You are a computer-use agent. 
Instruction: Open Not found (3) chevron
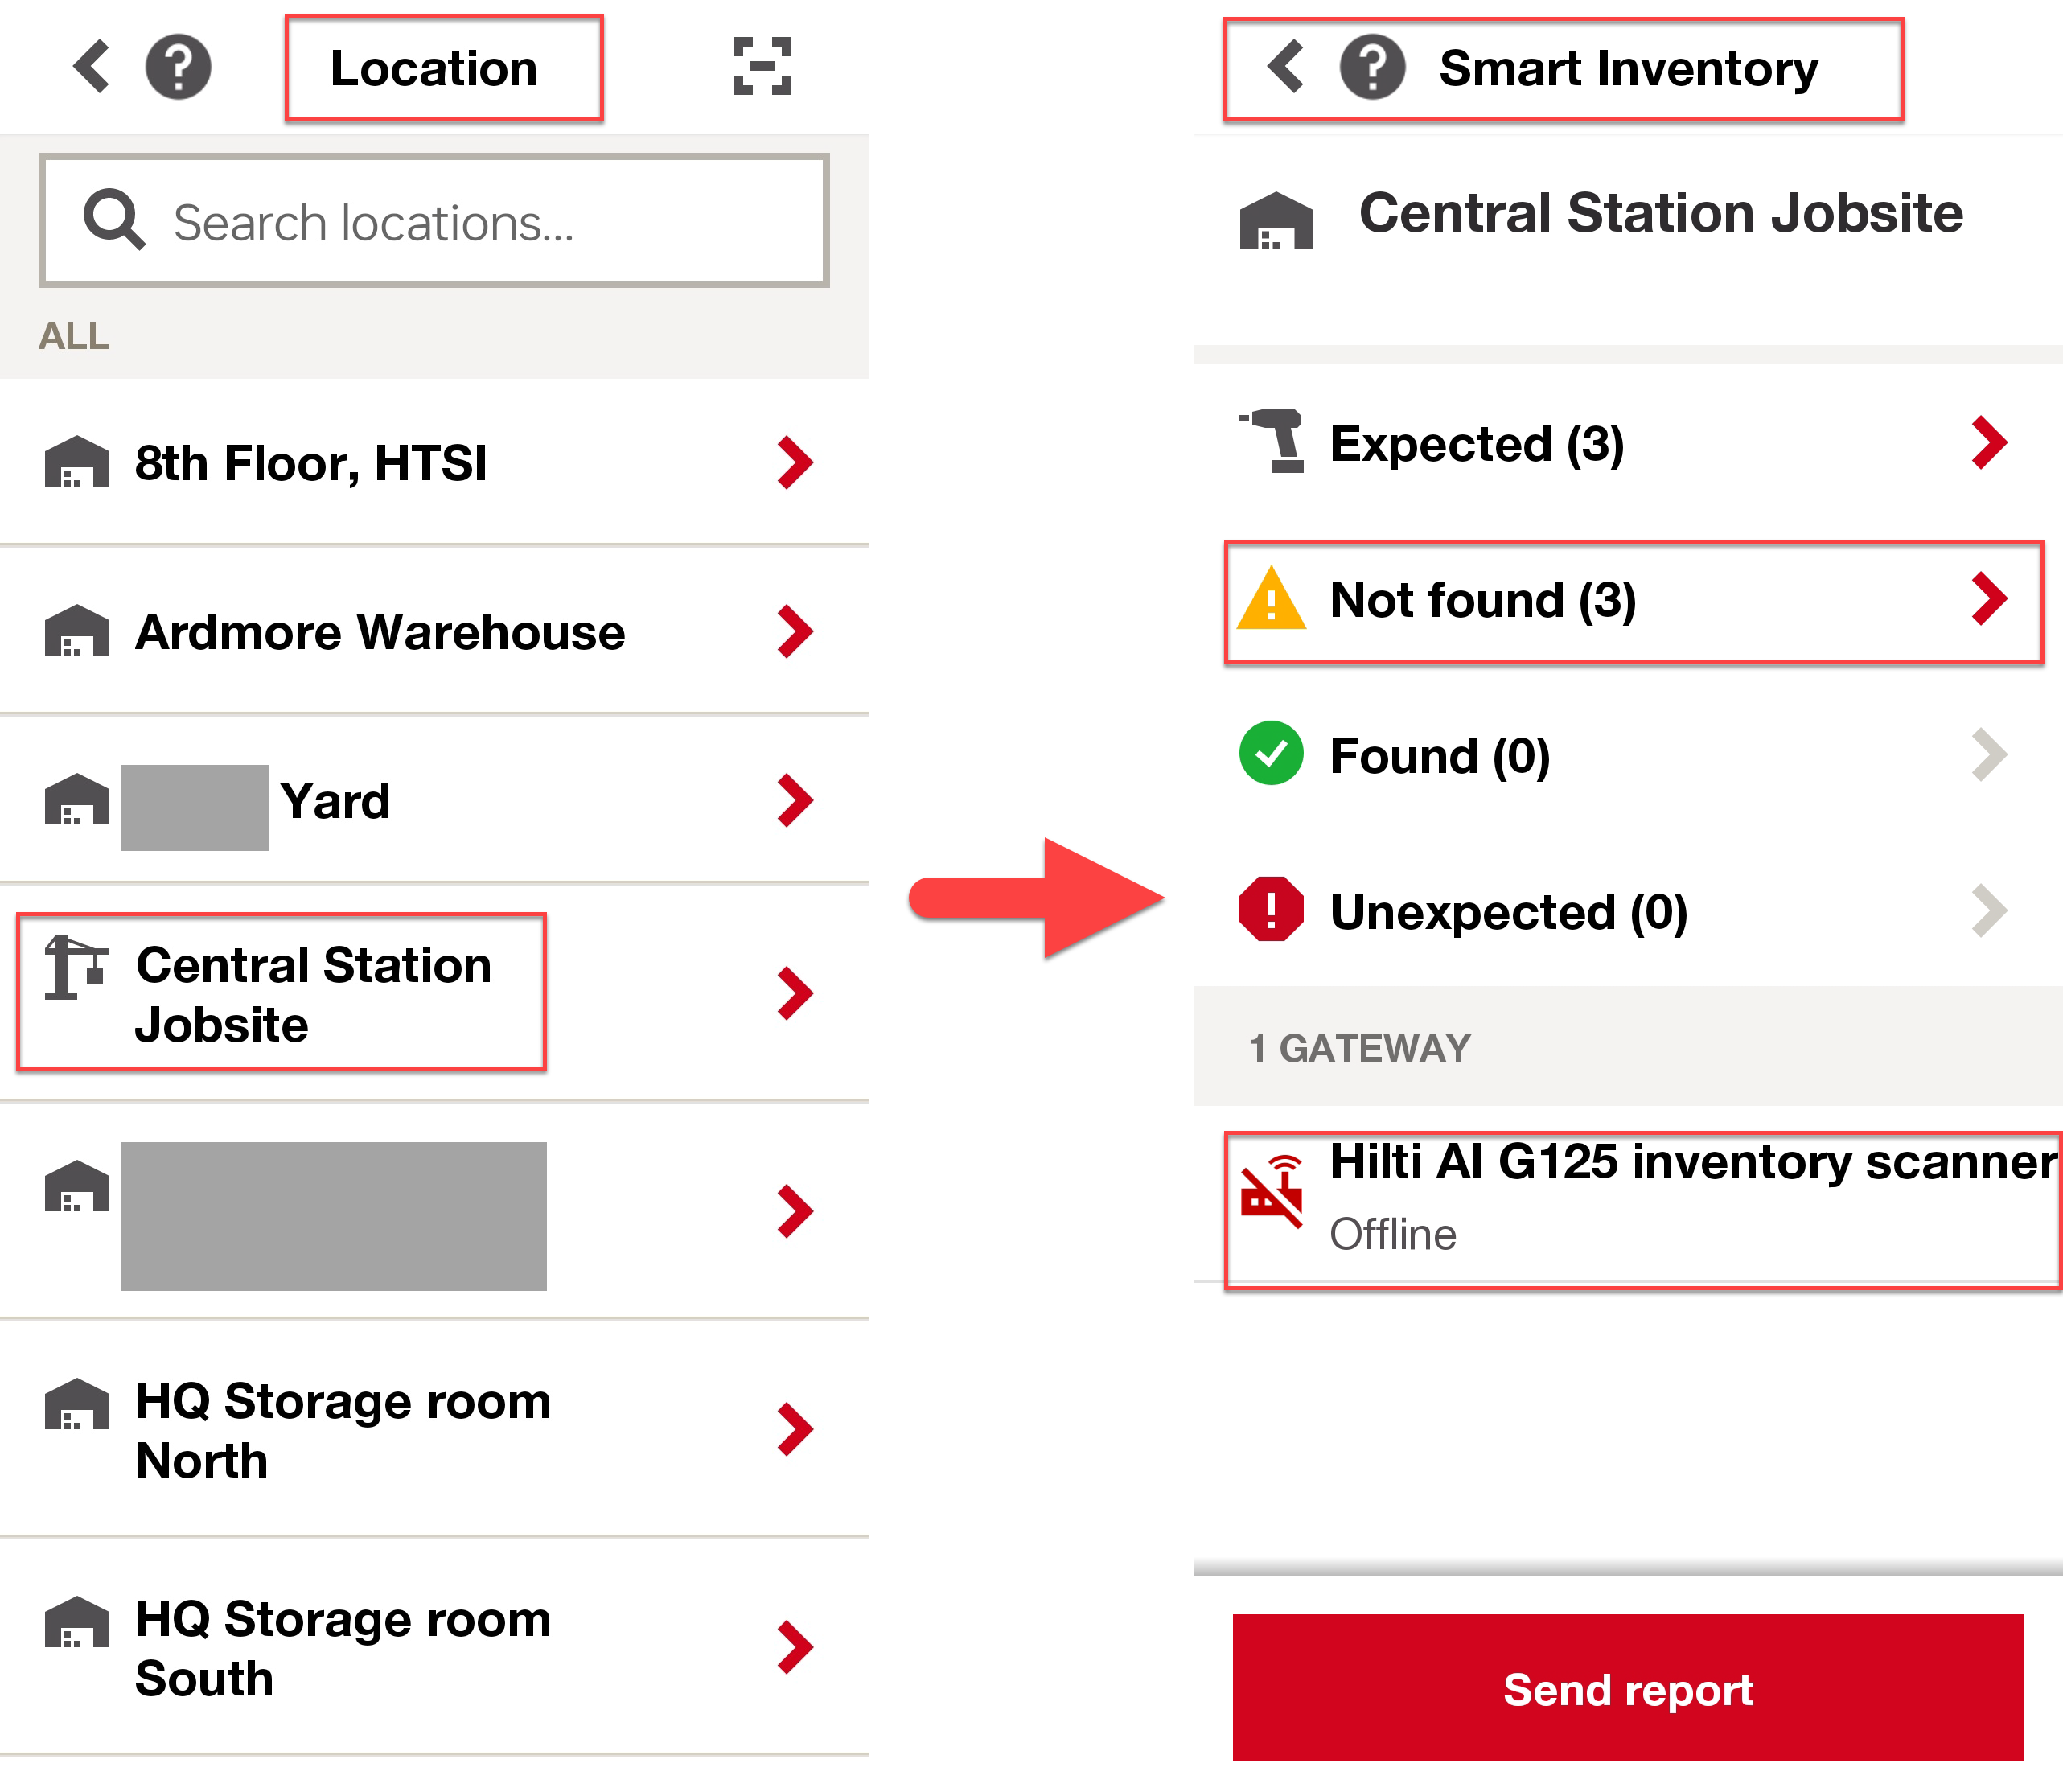pos(1989,599)
